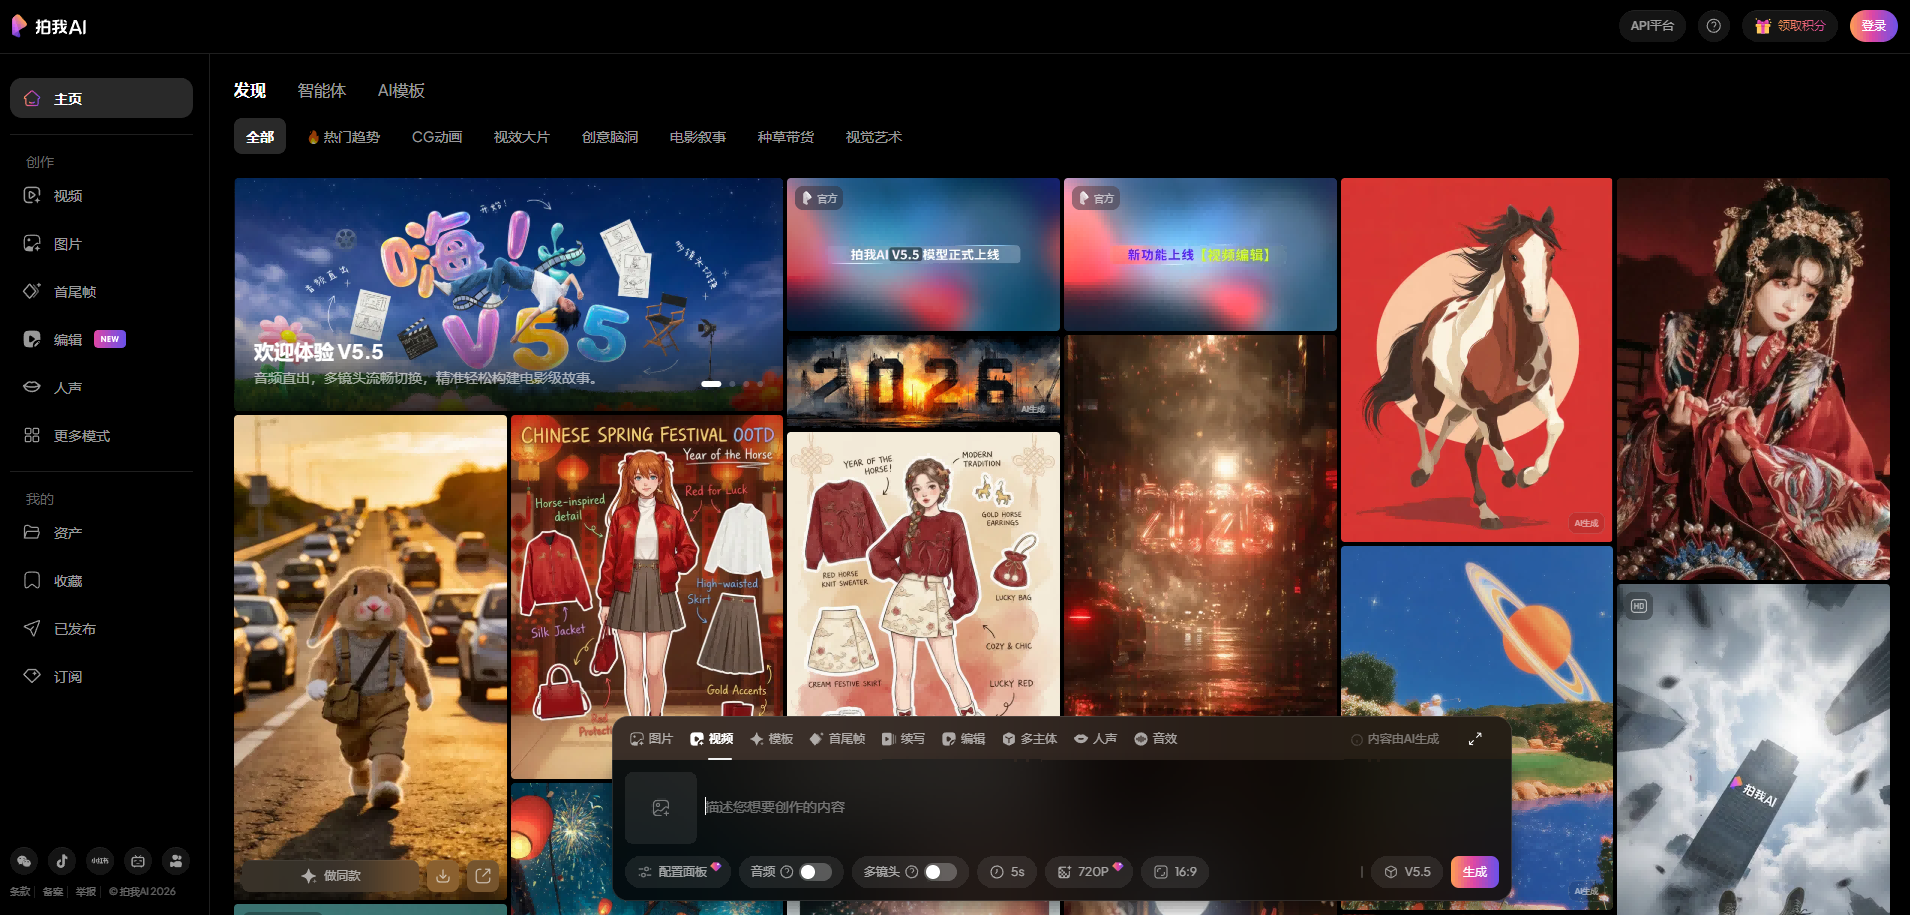Click the active banner carousel indicator
The height and width of the screenshot is (915, 1910).
pyautogui.click(x=711, y=384)
